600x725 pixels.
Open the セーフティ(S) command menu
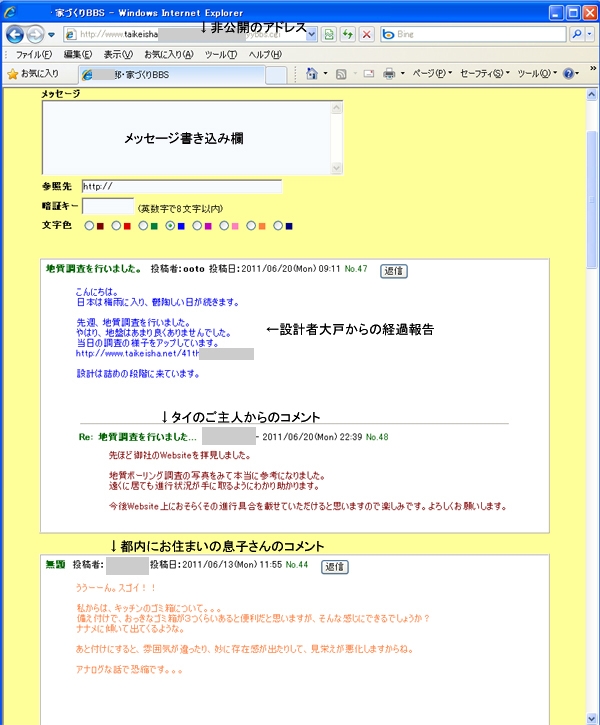click(x=484, y=74)
